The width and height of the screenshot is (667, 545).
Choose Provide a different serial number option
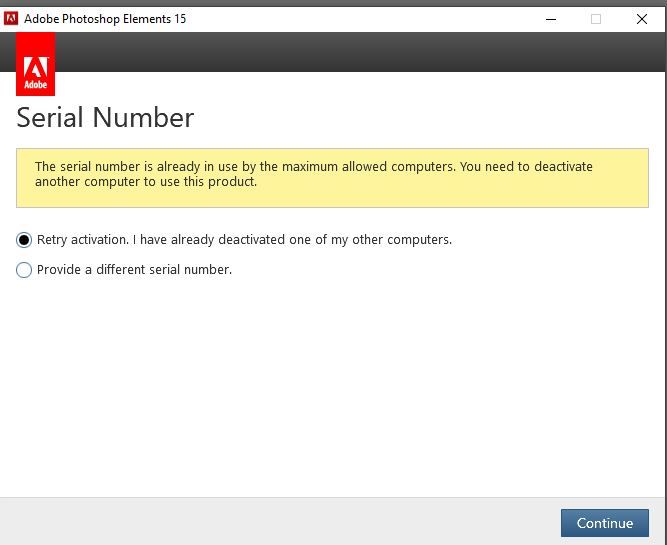click(x=24, y=270)
